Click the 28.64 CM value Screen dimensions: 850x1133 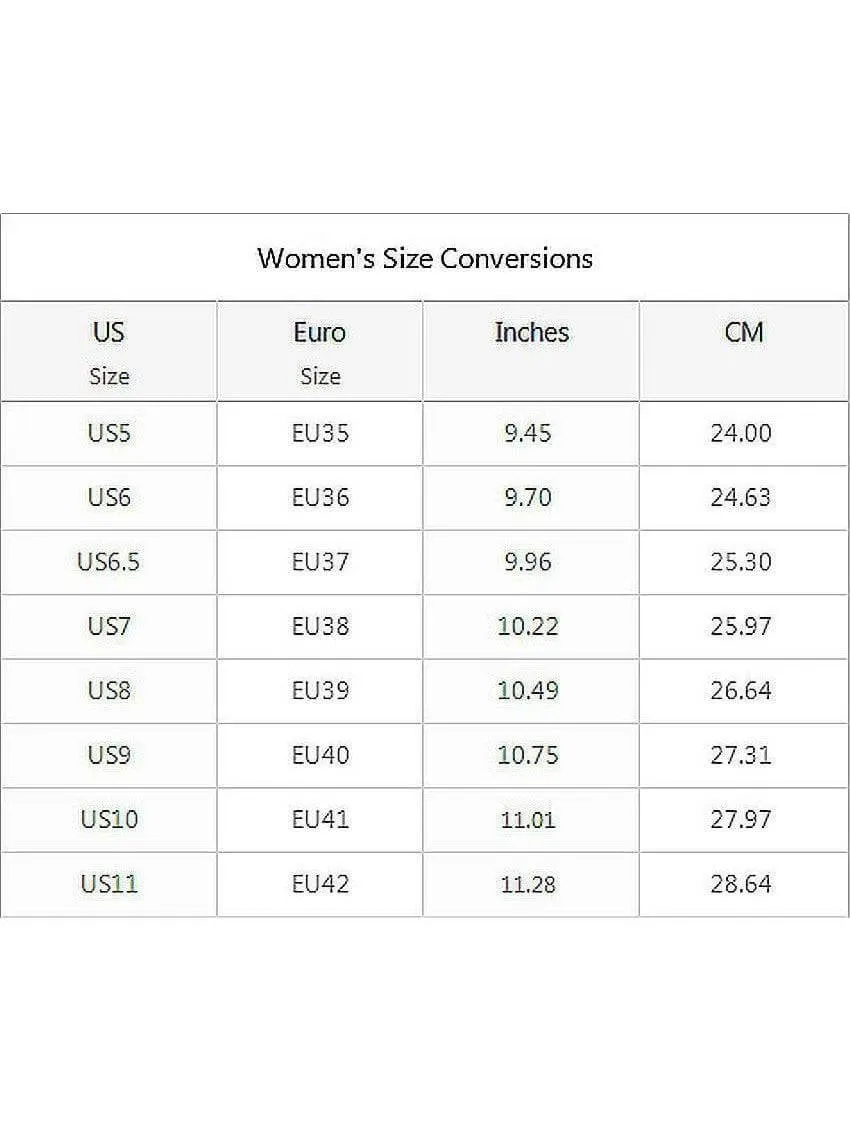[x=741, y=884]
